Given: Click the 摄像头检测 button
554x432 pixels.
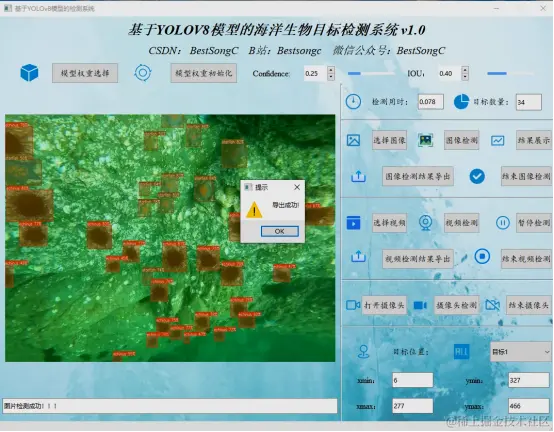Looking at the screenshot, I should (x=456, y=305).
